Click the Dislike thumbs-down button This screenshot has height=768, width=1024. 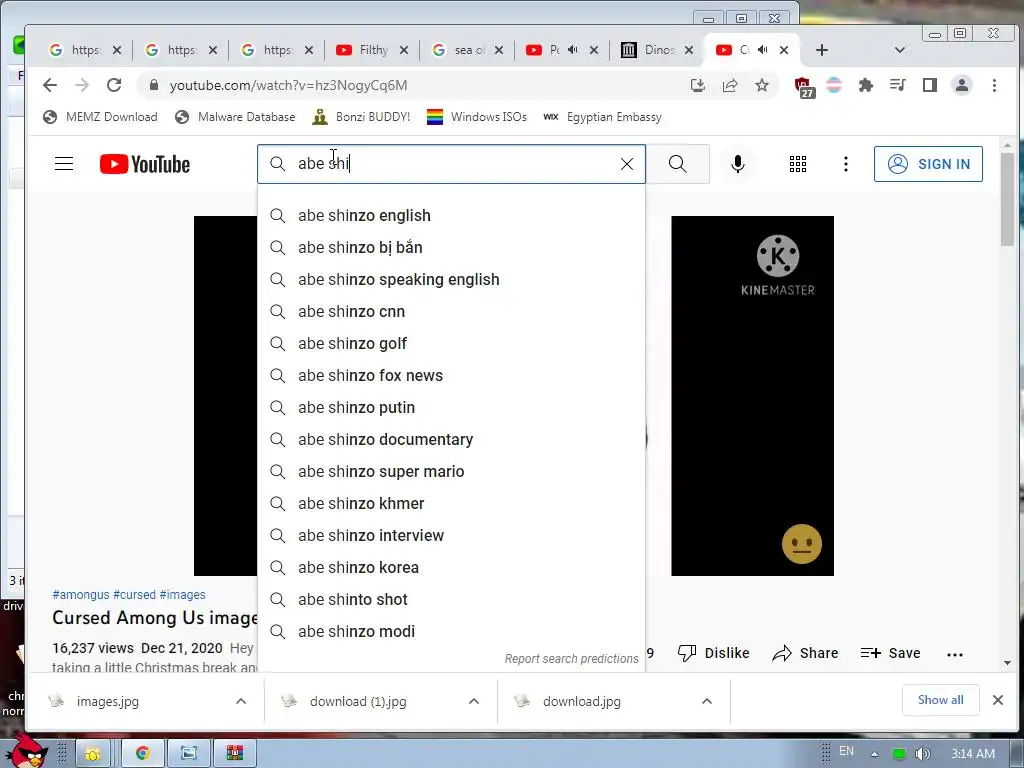pyautogui.click(x=713, y=653)
